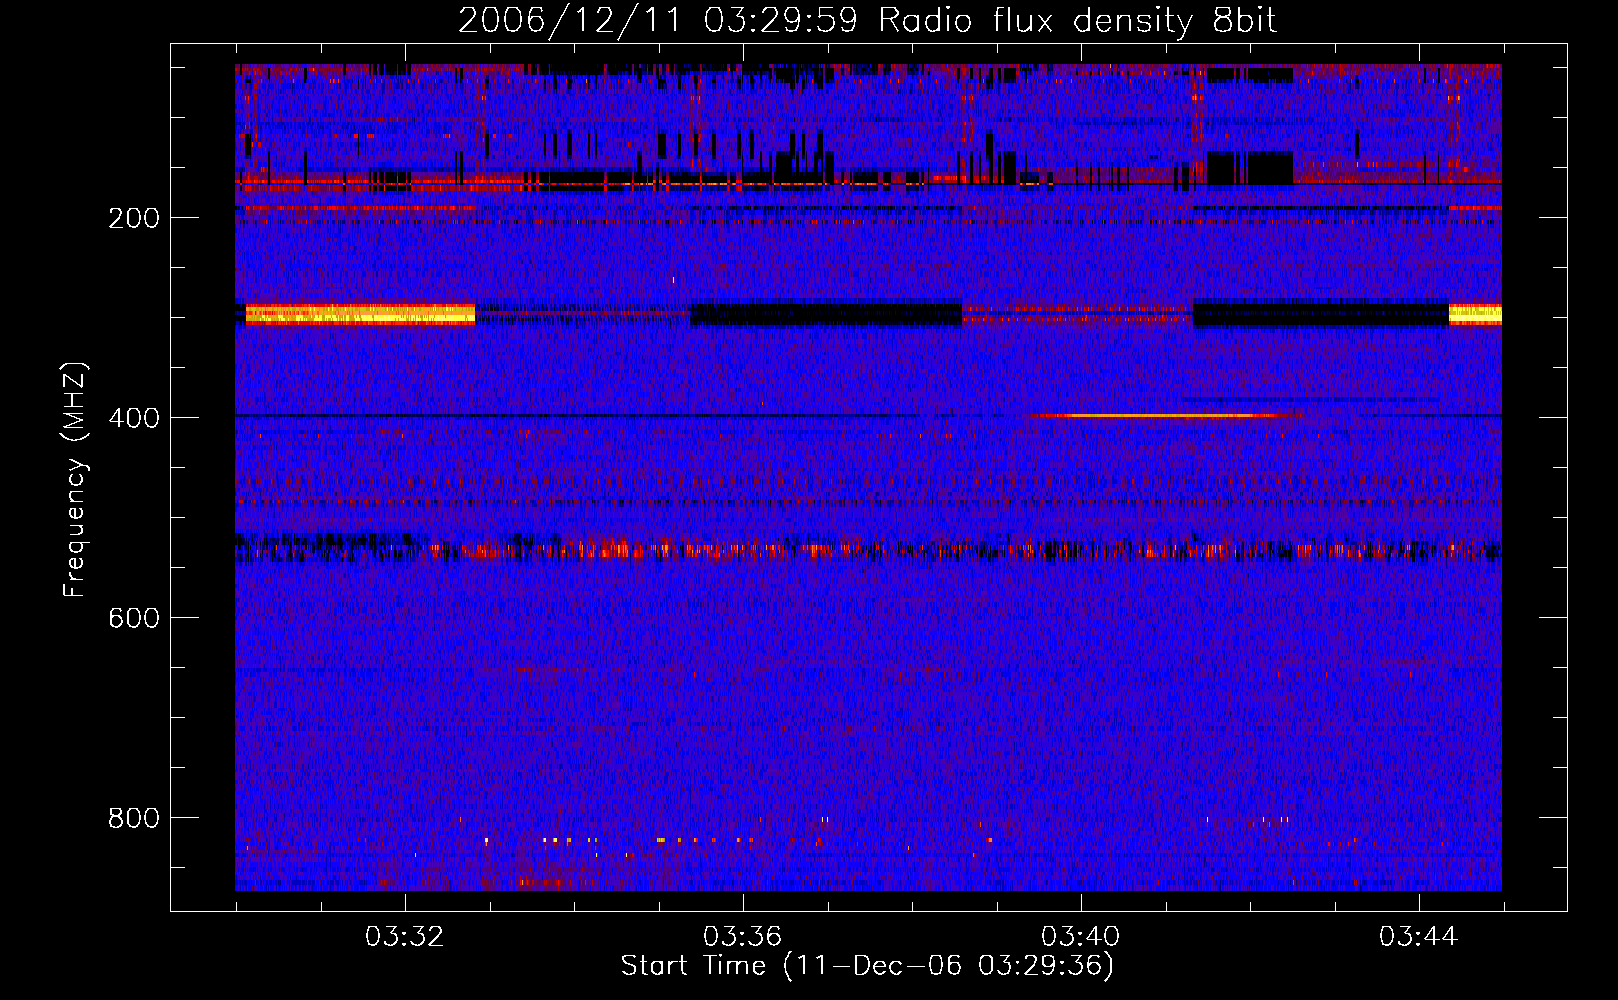1618x1000 pixels.
Task: Click the 600 frequency tick label
Action: click(x=134, y=618)
